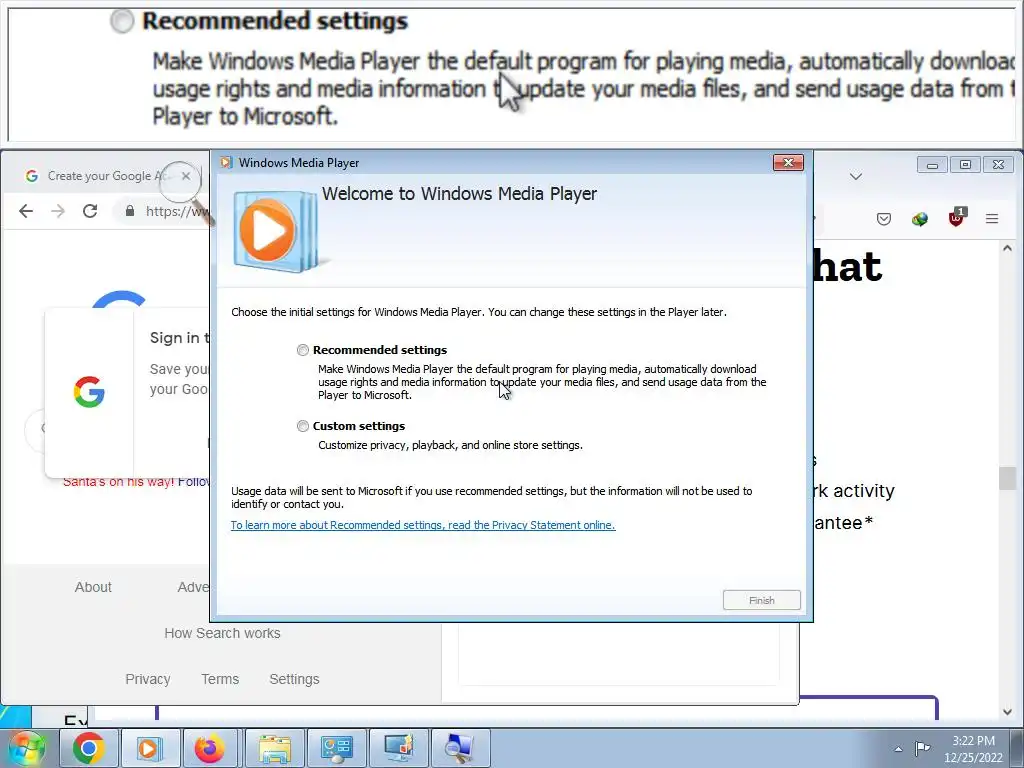Select the Recommended settings radio button
Screen dimensions: 1024x768
(303, 350)
